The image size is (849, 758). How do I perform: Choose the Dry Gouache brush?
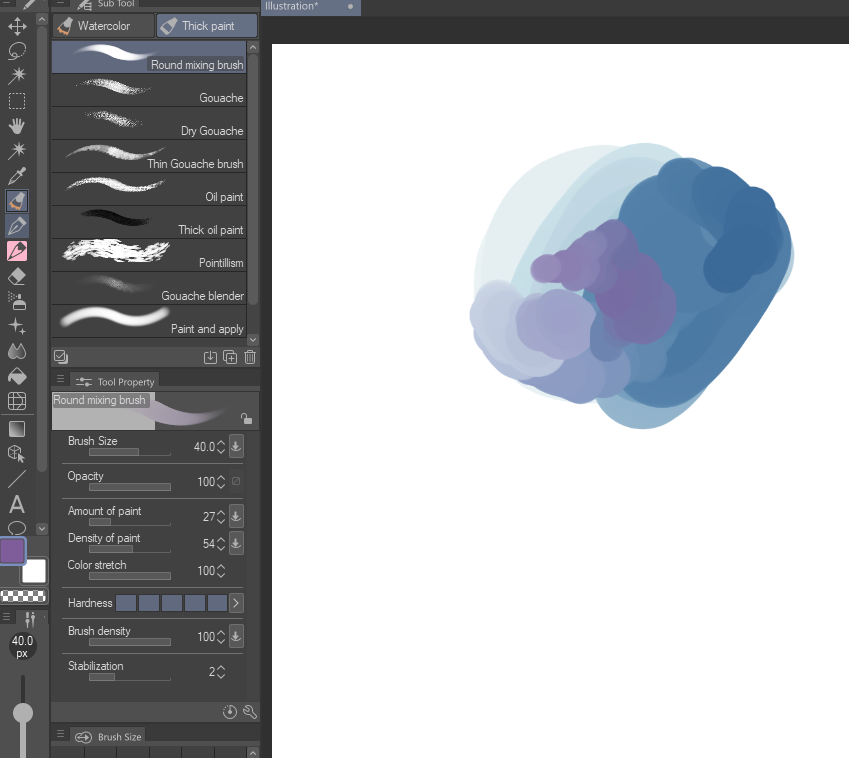(x=149, y=123)
